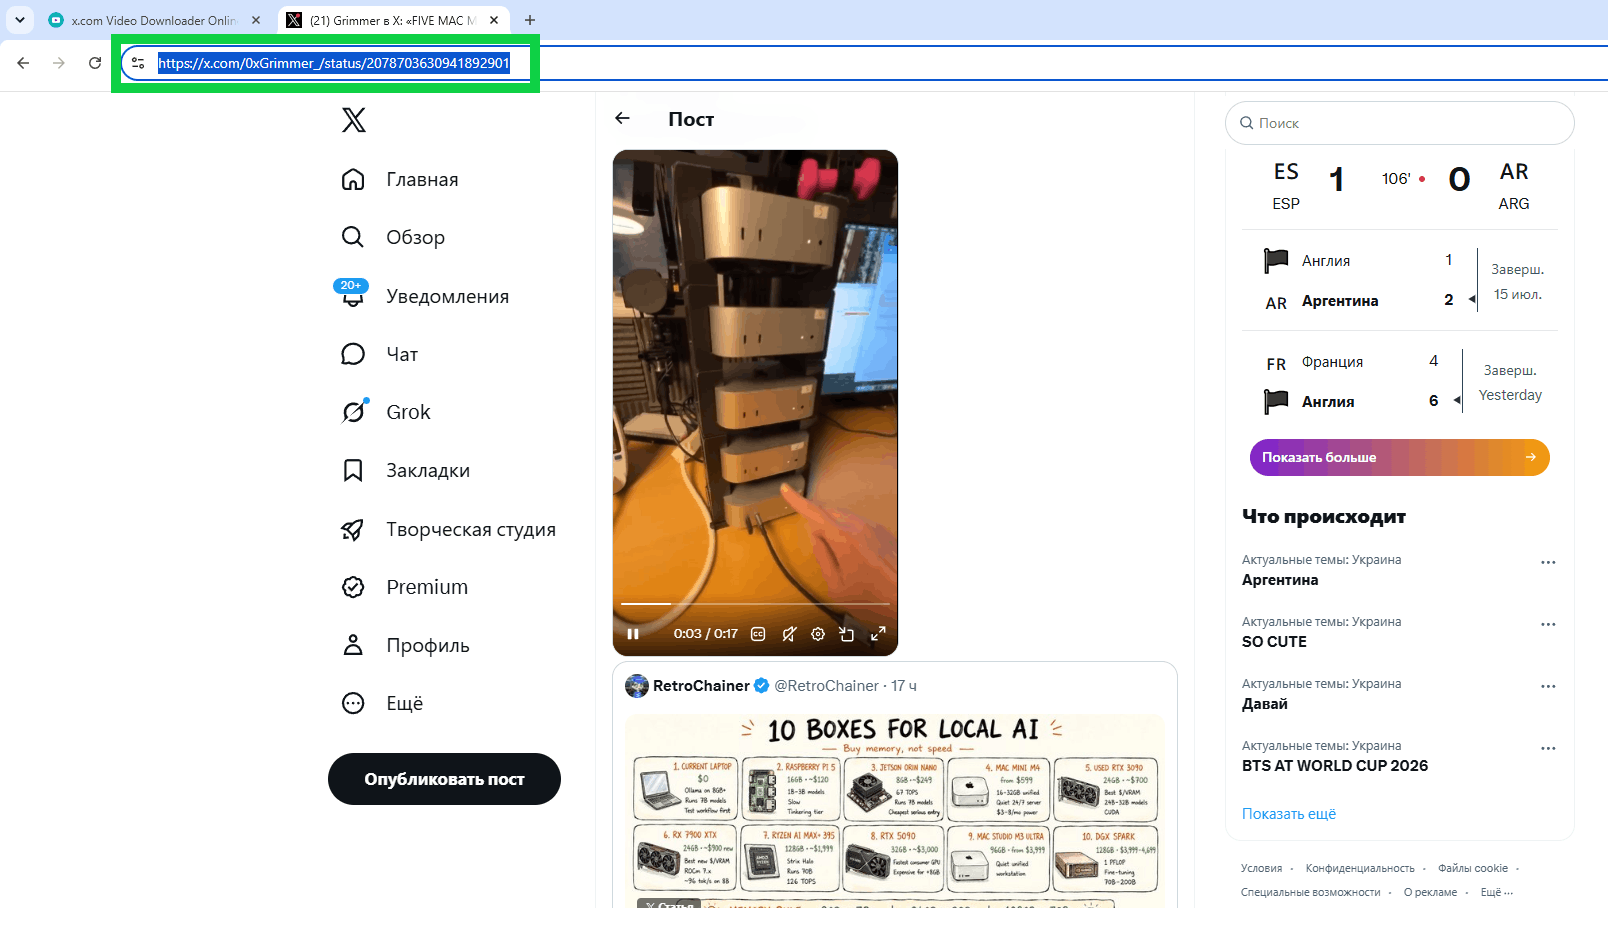This screenshot has height=929, width=1608.
Task: Open the Закладки bookmarks icon
Action: coord(353,471)
